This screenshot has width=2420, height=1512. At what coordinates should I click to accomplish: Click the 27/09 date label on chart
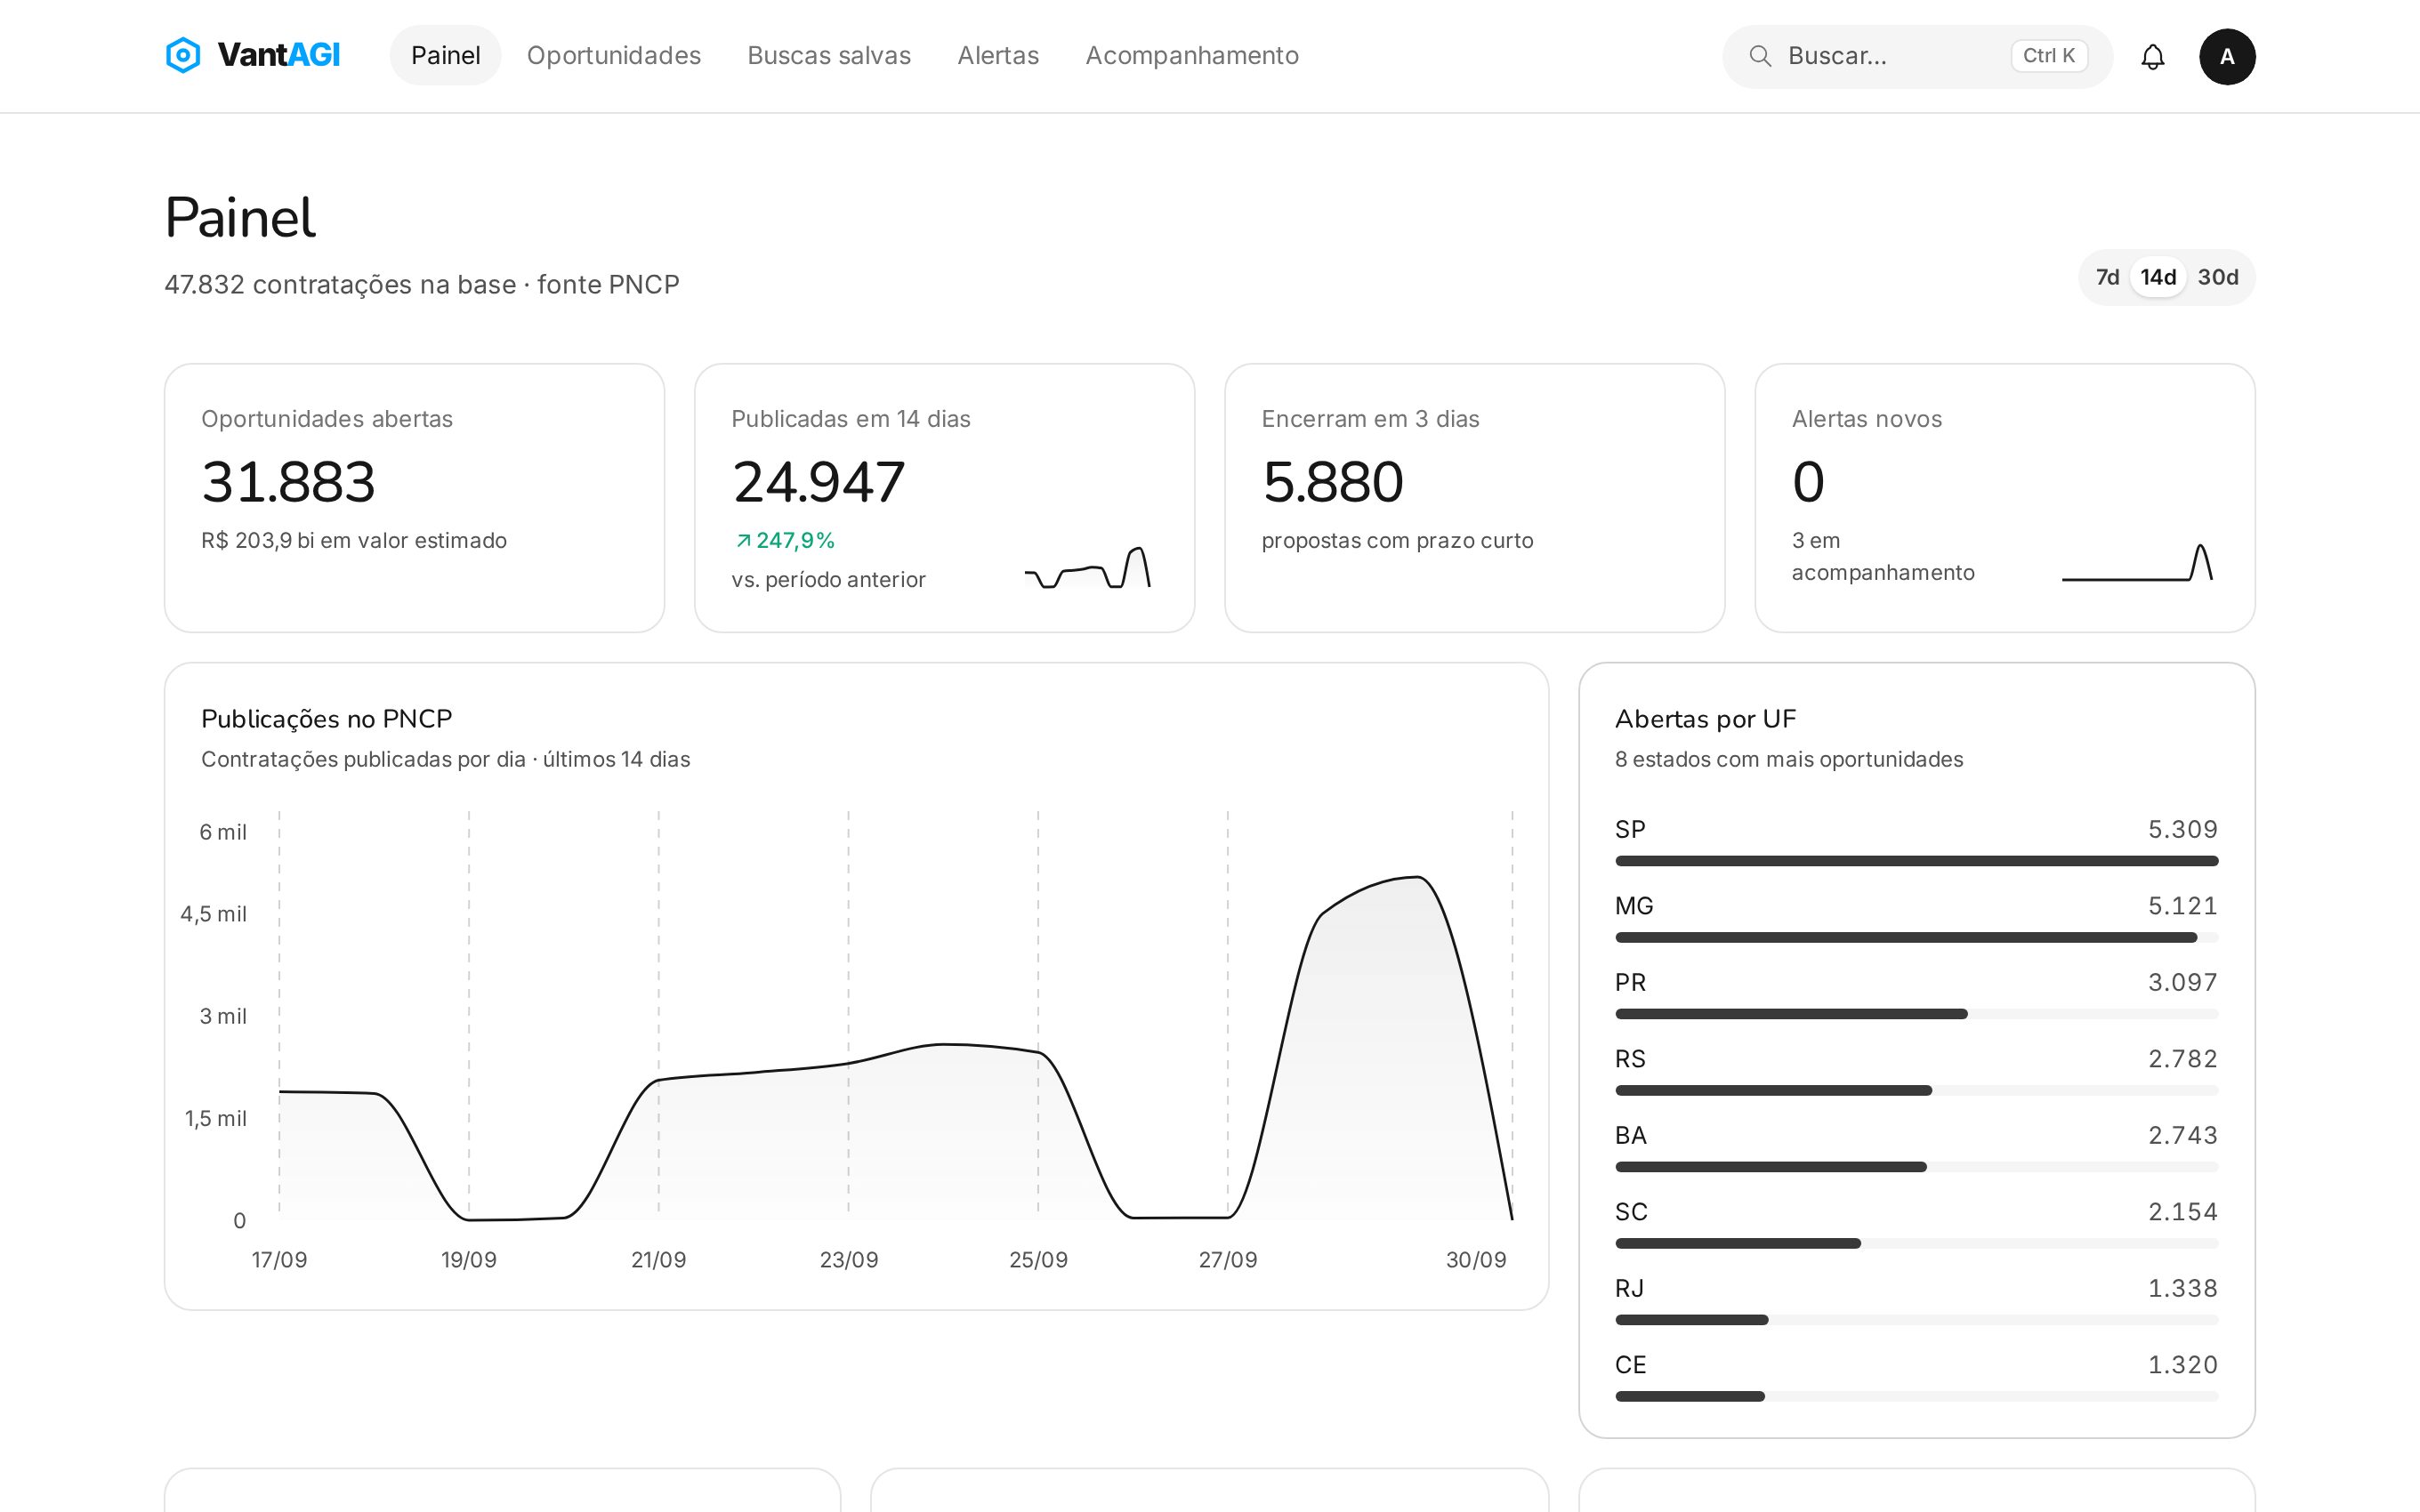[x=1228, y=1260]
